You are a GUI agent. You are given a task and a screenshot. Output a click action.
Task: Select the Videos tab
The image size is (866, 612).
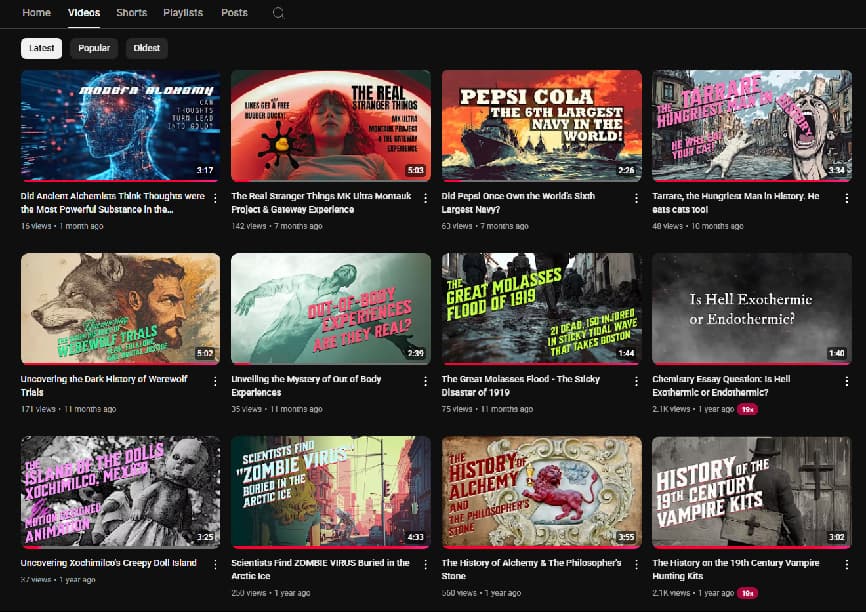coord(84,13)
